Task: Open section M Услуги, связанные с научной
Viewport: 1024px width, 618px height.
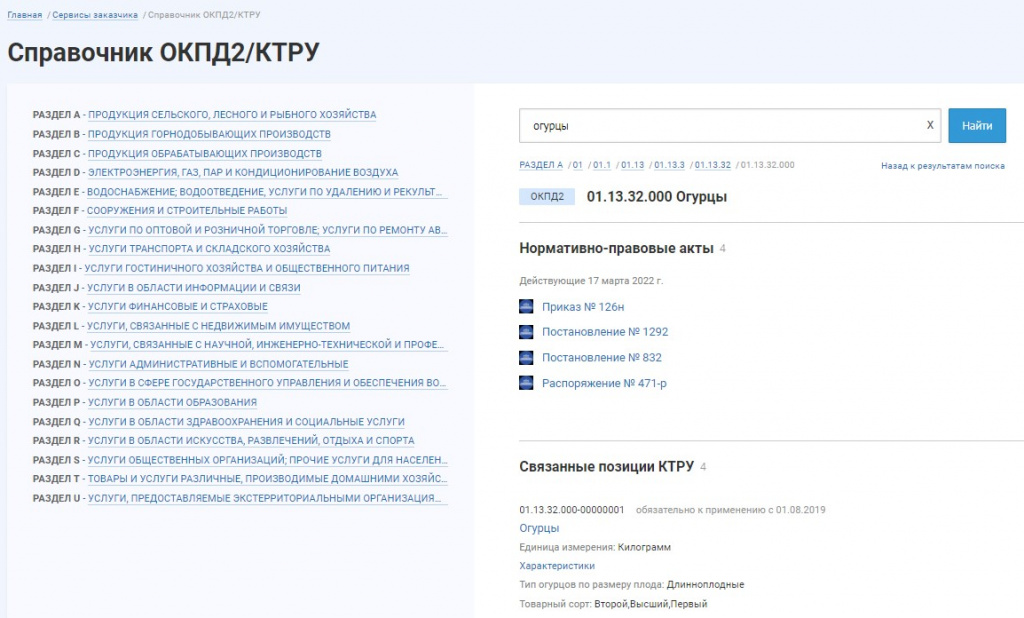Action: pyautogui.click(x=267, y=344)
